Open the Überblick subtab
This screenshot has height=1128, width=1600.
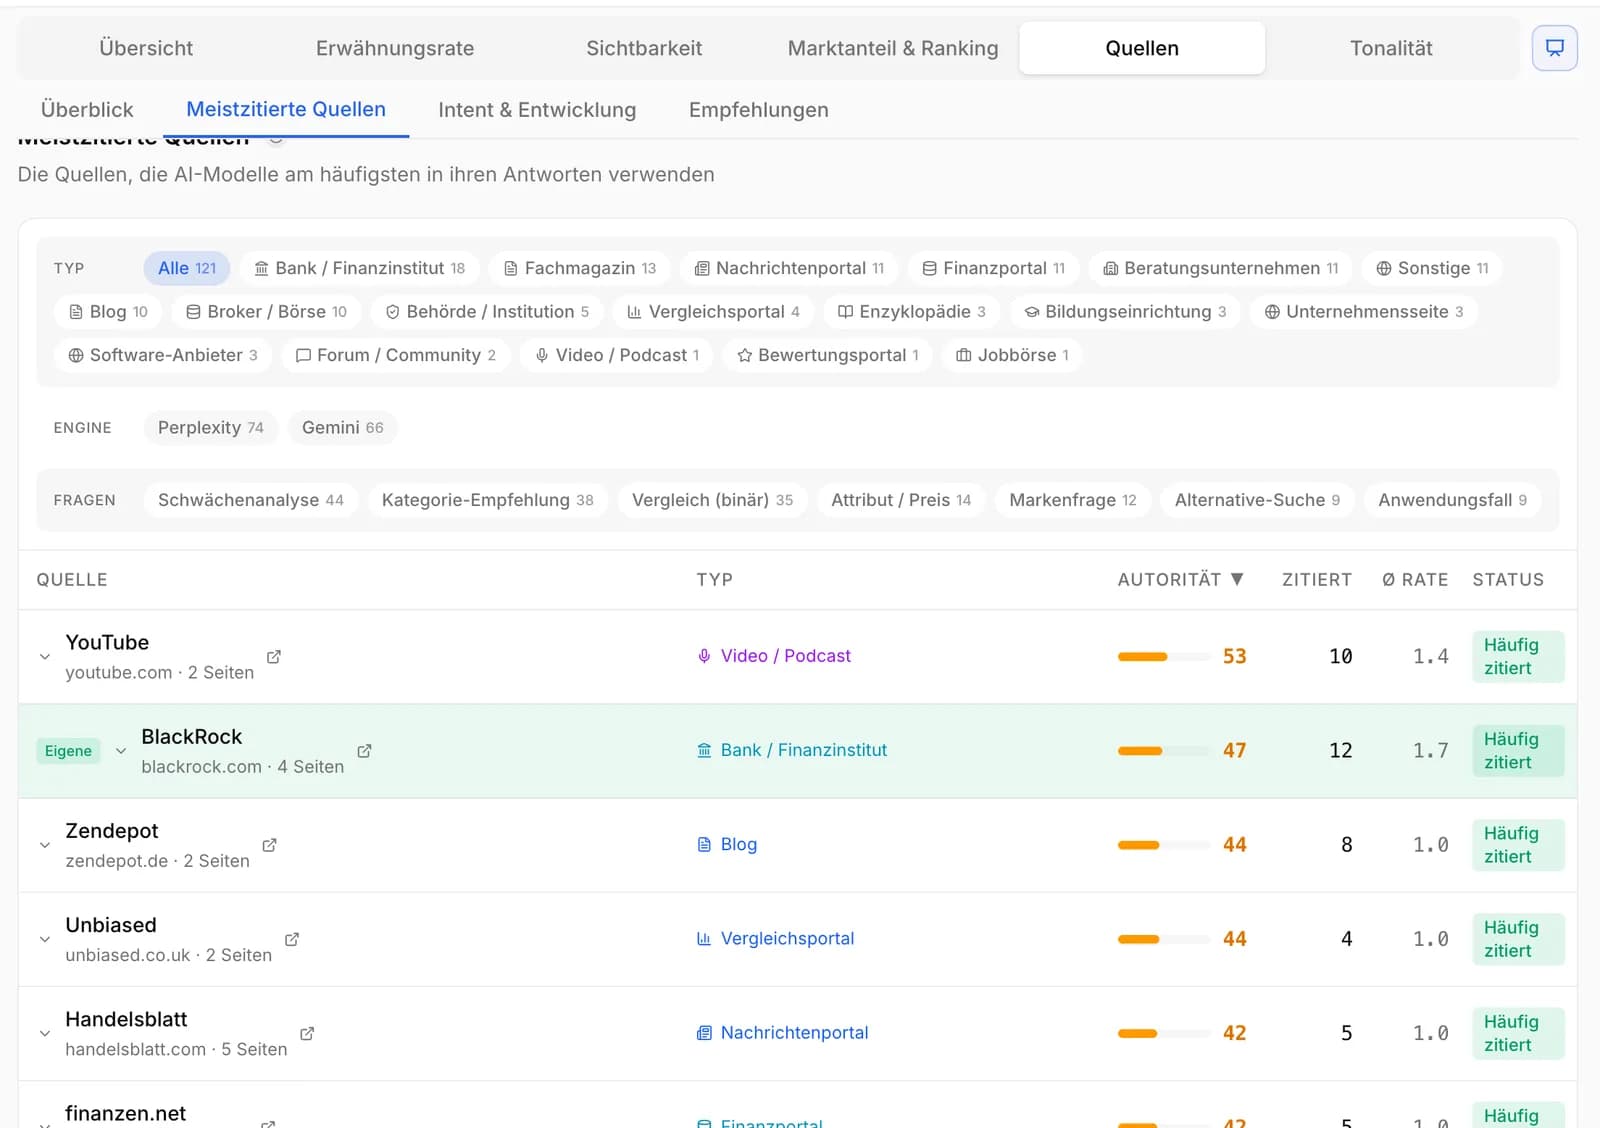pos(87,110)
